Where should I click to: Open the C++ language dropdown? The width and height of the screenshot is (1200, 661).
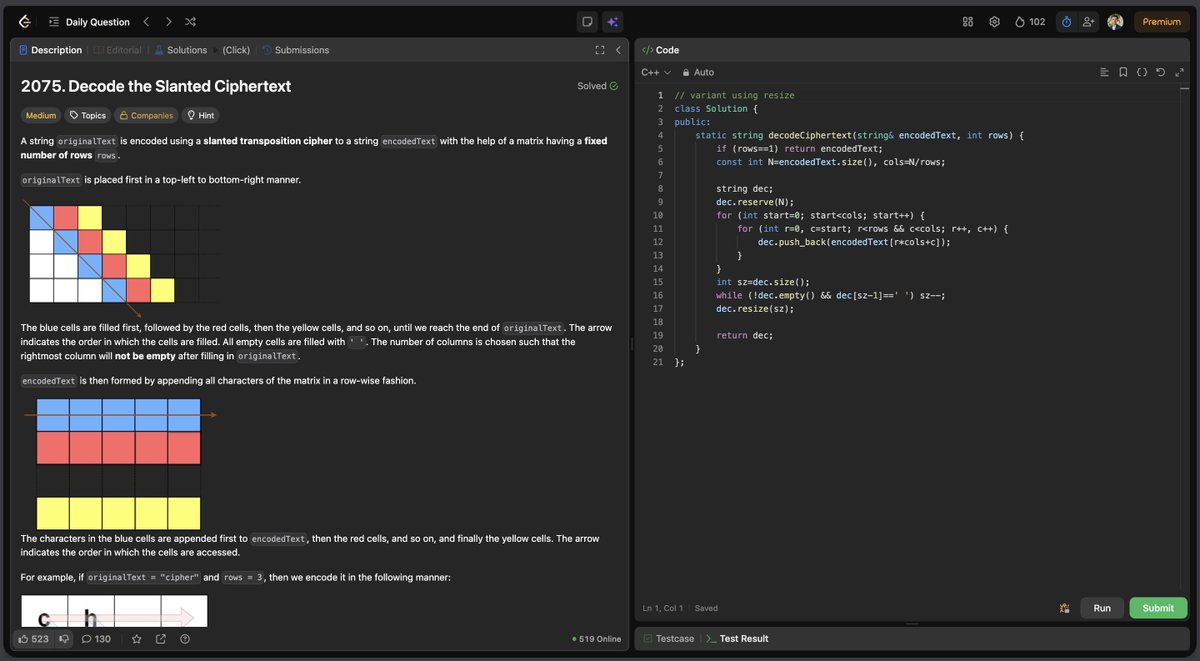coord(656,72)
